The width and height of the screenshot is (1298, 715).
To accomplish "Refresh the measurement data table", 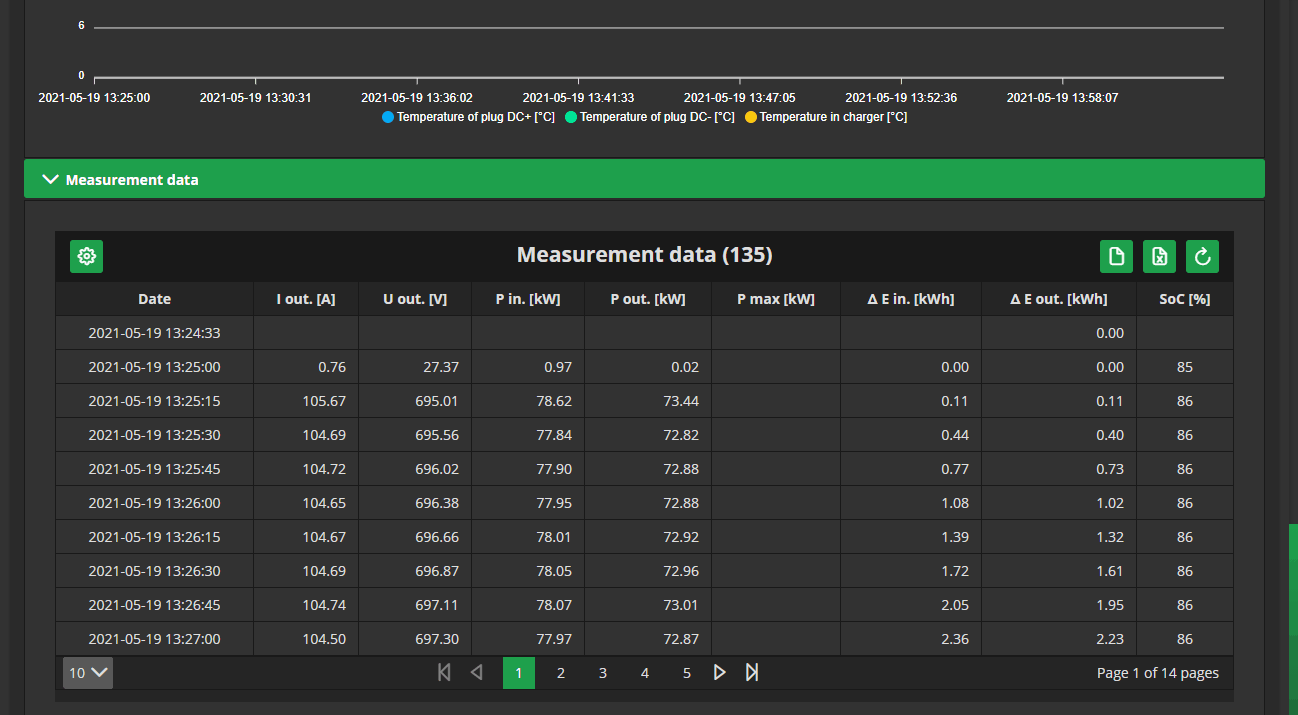I will (x=1202, y=256).
